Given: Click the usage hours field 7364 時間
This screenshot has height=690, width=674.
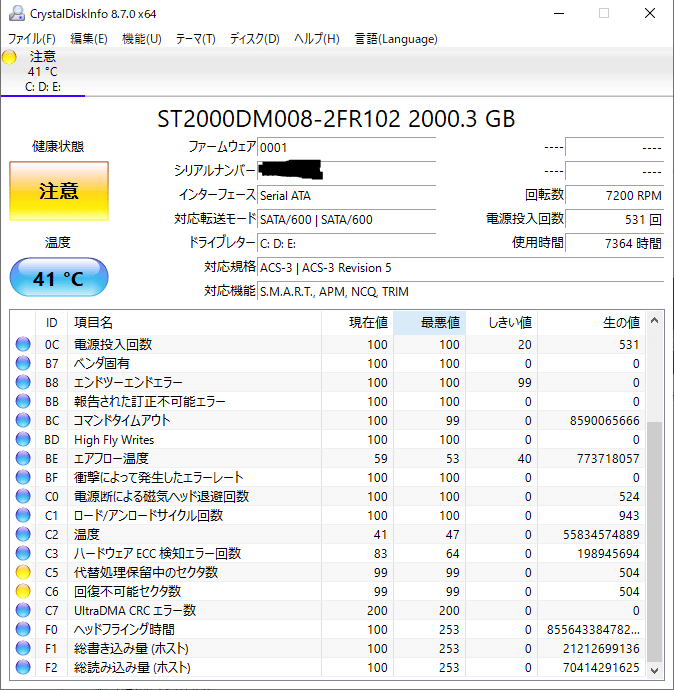Looking at the screenshot, I should [x=615, y=243].
